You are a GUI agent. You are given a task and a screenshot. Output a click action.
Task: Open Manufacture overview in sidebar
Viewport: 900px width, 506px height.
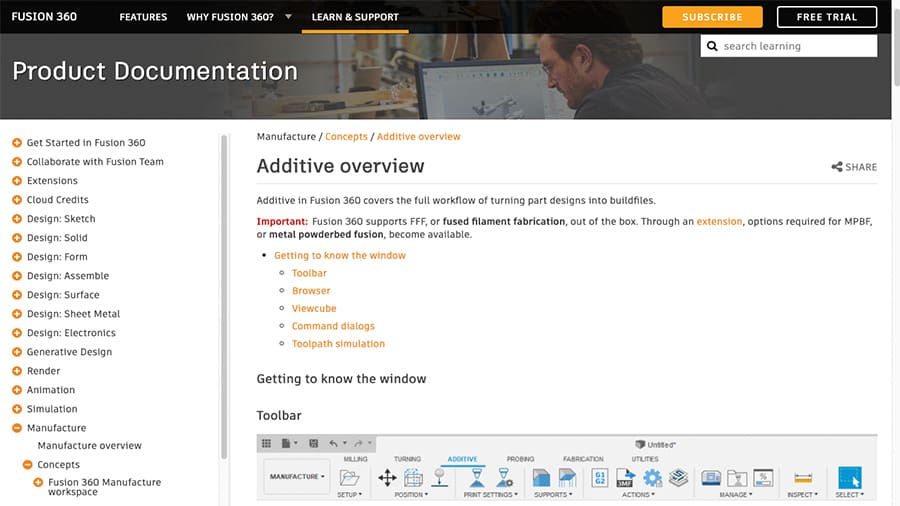click(90, 446)
